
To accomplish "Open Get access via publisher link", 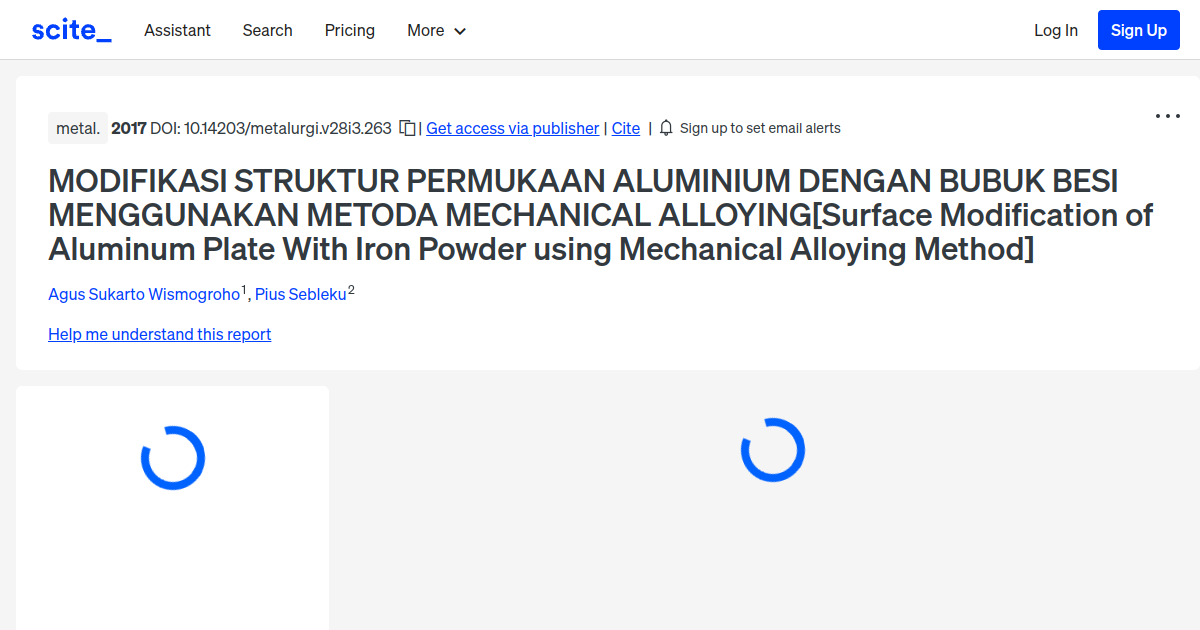I will pyautogui.click(x=512, y=128).
